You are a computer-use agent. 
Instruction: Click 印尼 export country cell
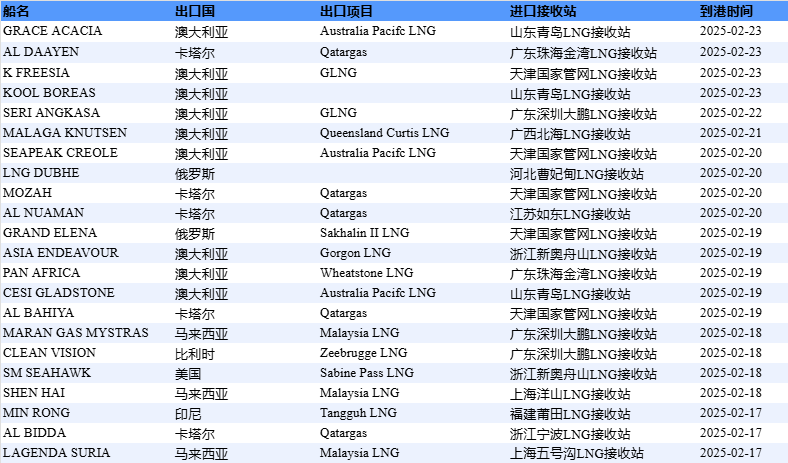pos(188,415)
